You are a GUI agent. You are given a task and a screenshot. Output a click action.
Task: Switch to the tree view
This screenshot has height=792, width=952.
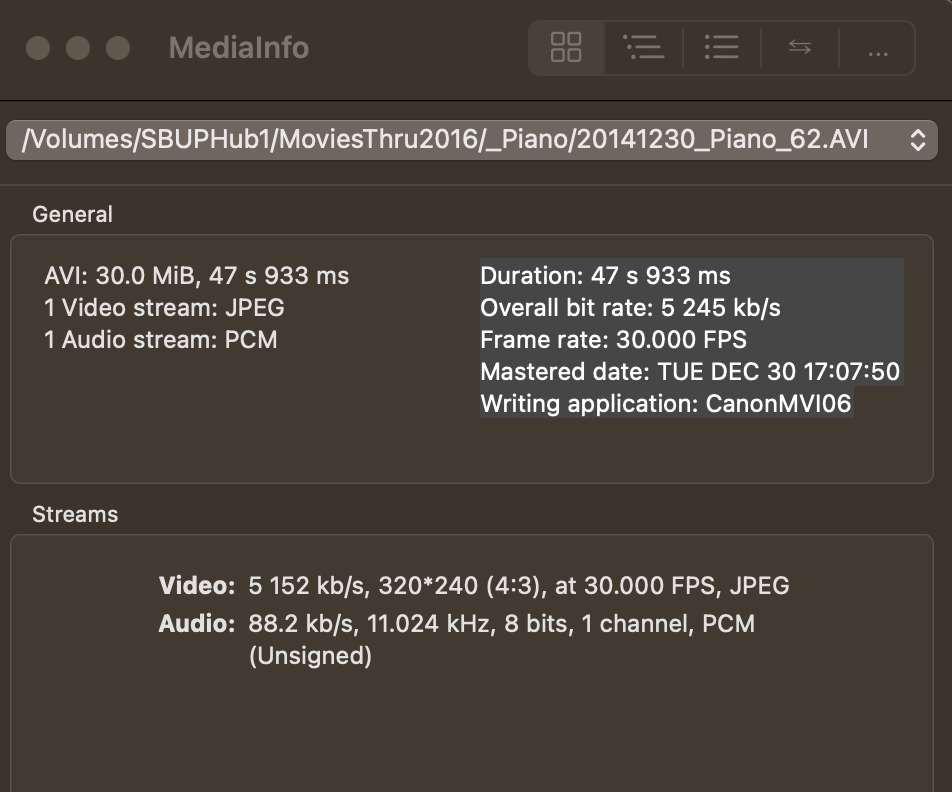point(643,47)
